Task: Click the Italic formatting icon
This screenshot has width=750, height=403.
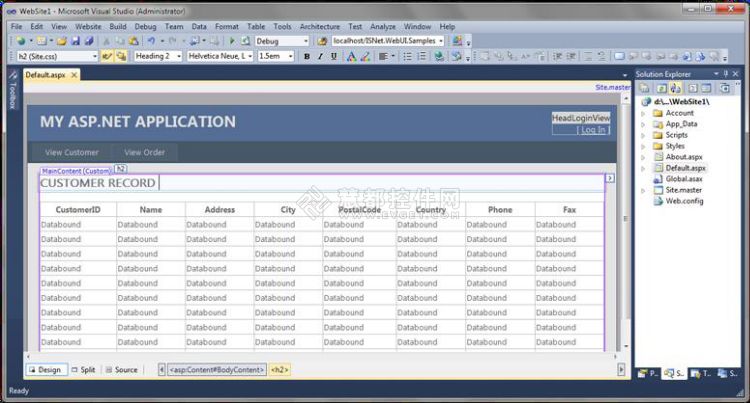Action: point(320,56)
